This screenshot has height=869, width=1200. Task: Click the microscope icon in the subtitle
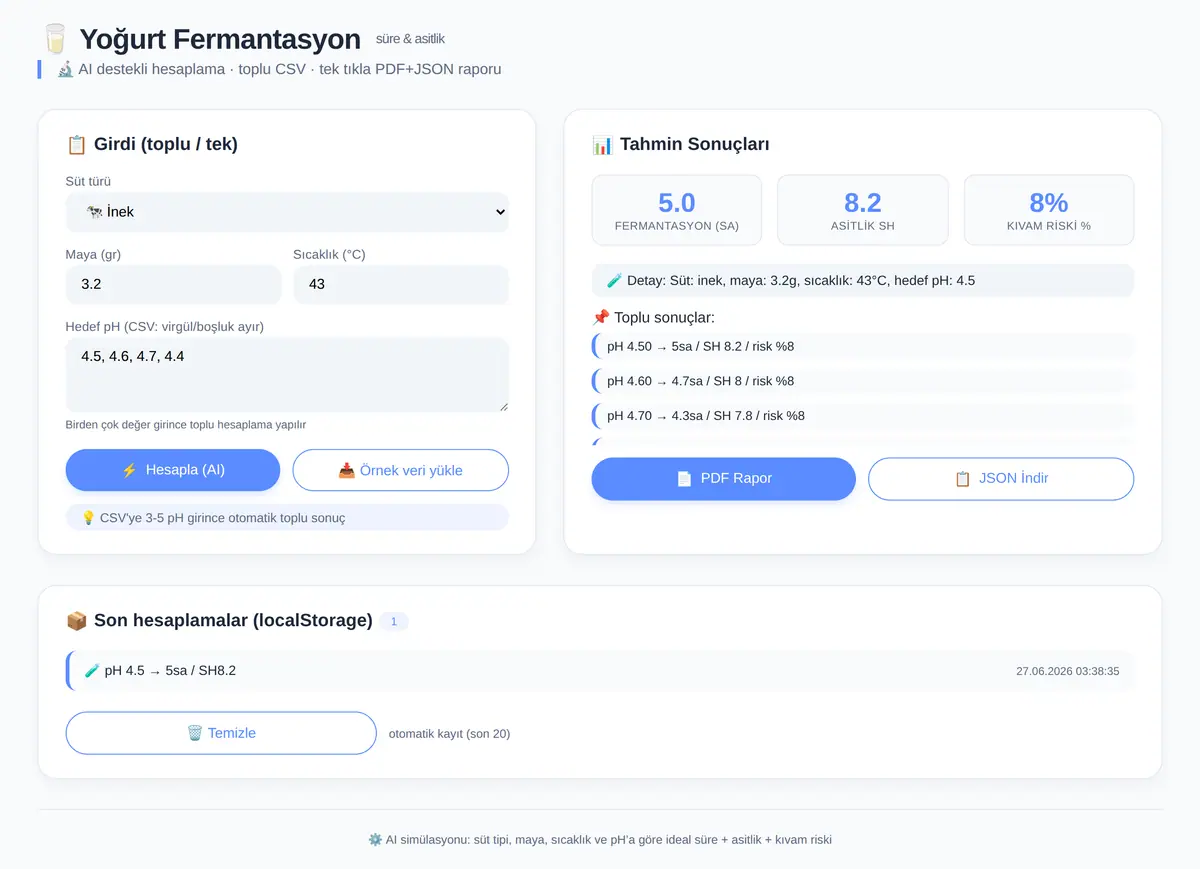click(65, 69)
